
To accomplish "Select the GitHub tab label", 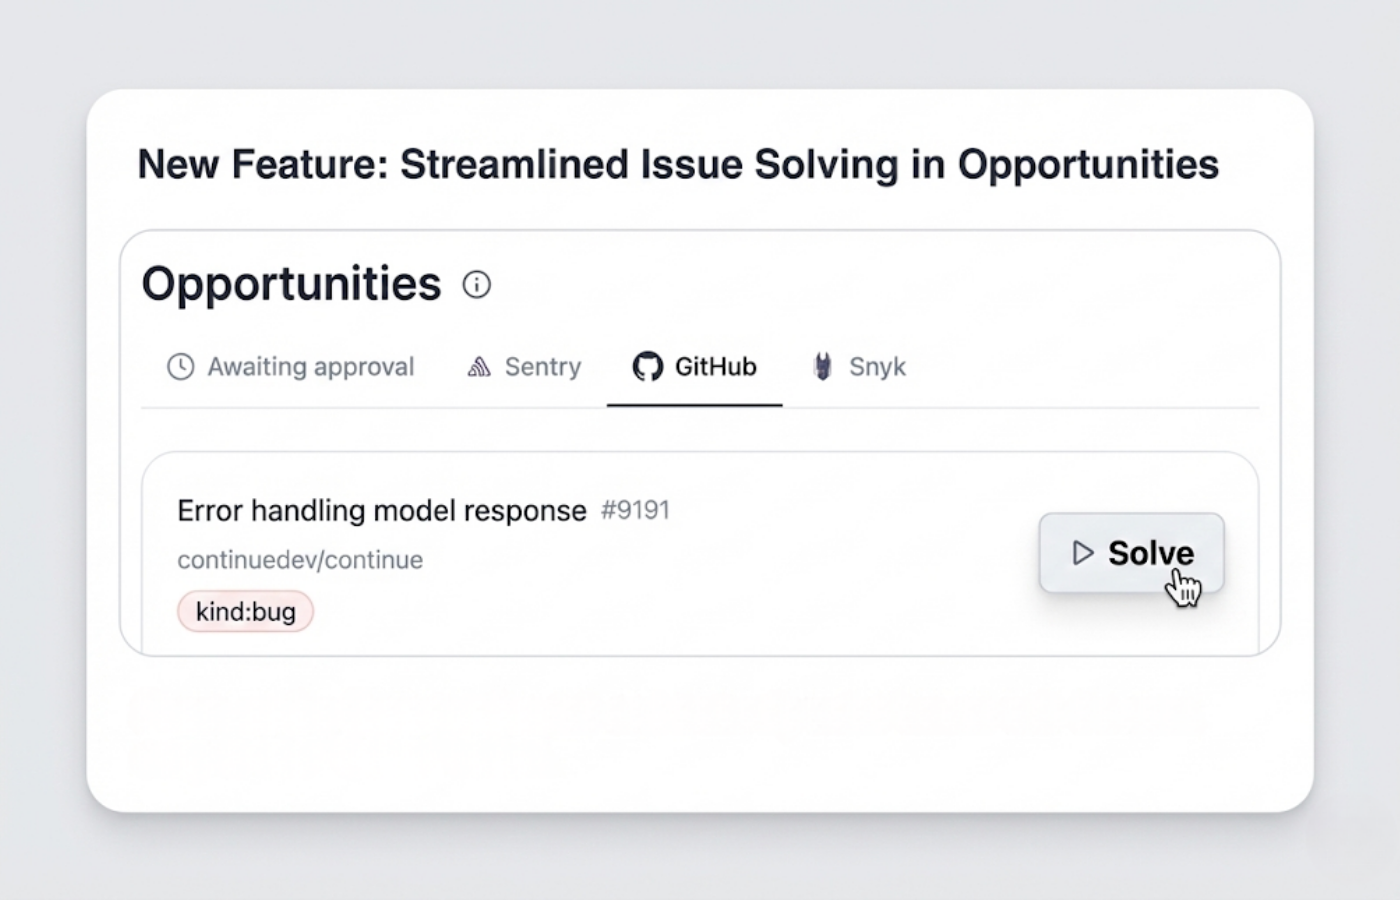I will [x=715, y=367].
